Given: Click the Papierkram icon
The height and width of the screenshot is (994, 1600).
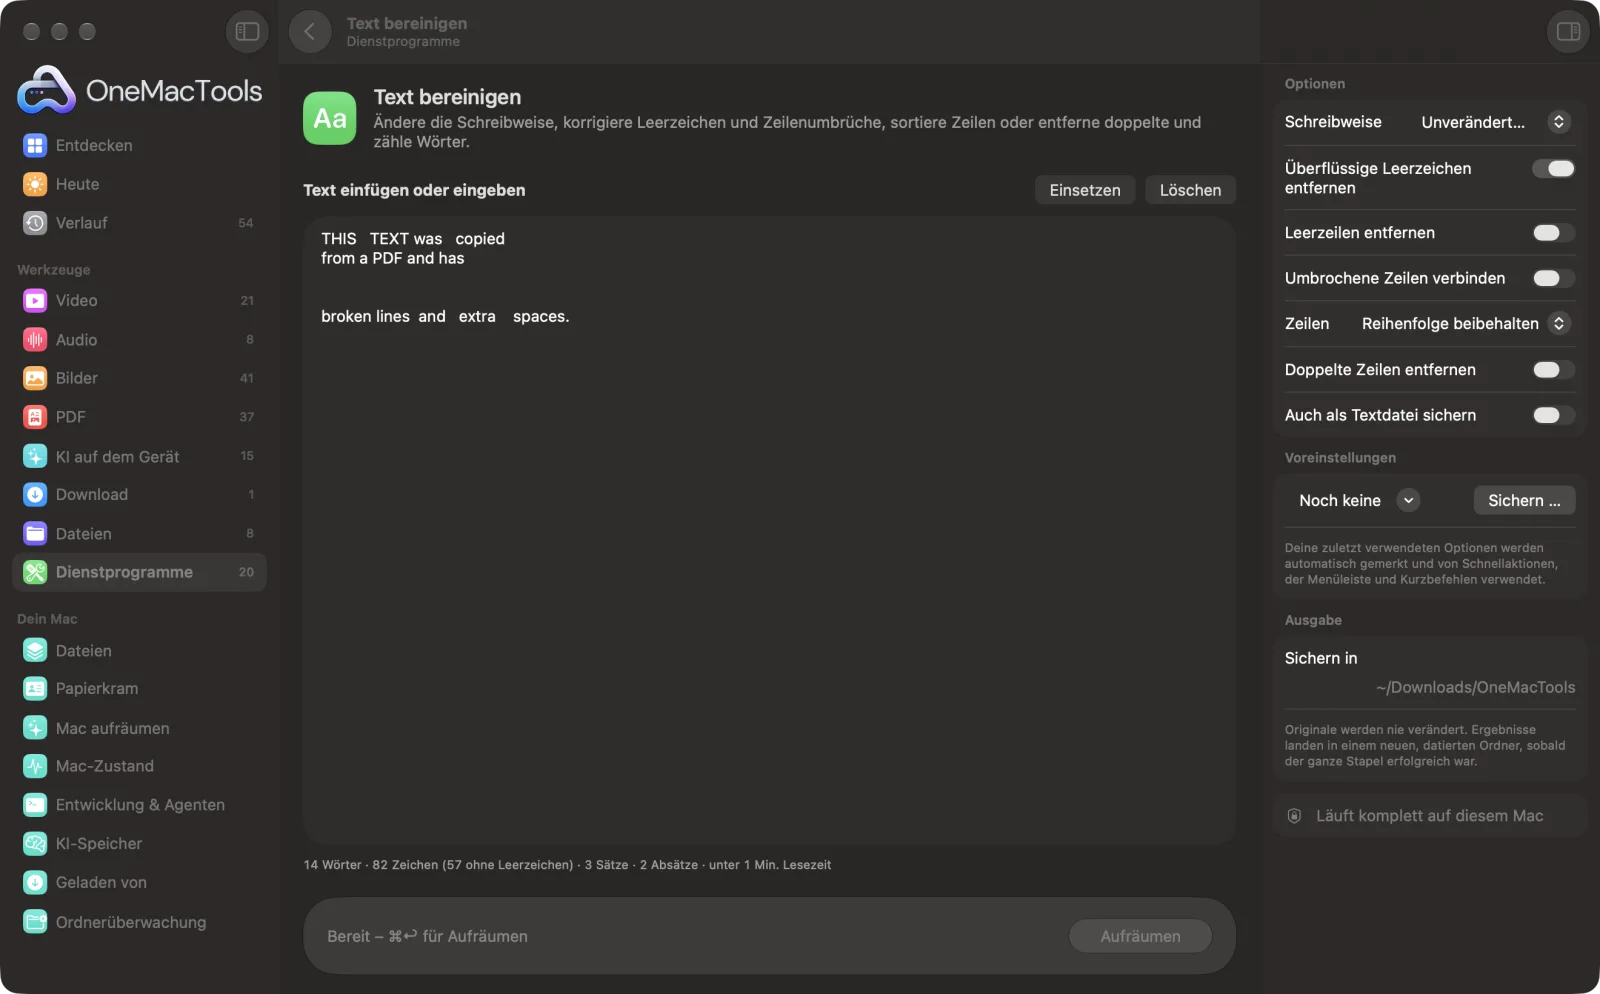Looking at the screenshot, I should pos(35,689).
